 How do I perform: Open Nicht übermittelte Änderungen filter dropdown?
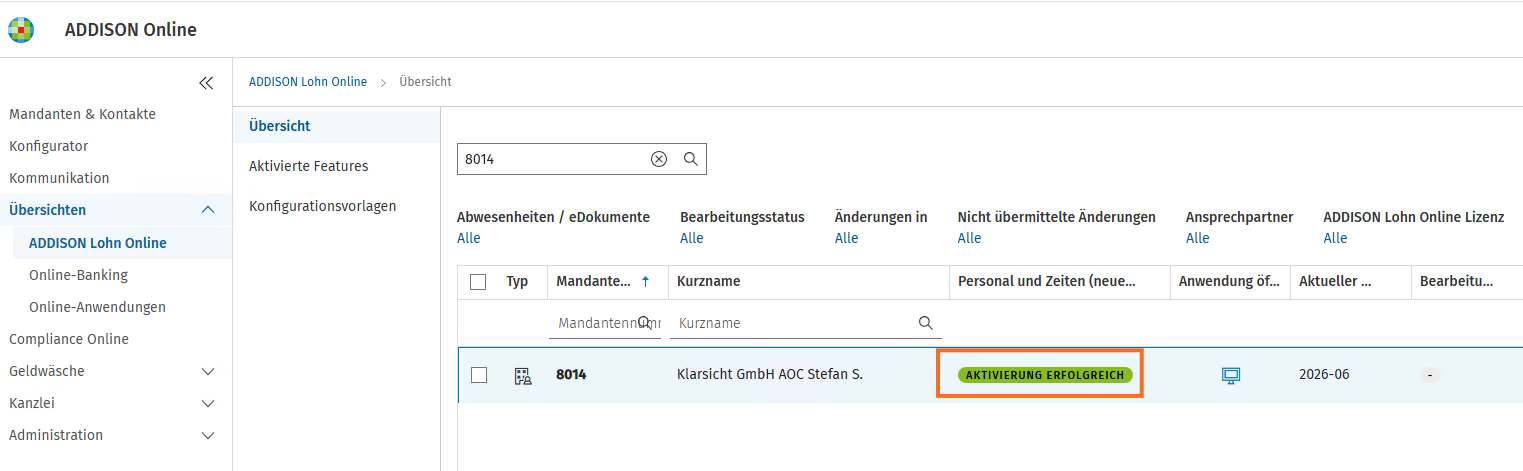[969, 238]
